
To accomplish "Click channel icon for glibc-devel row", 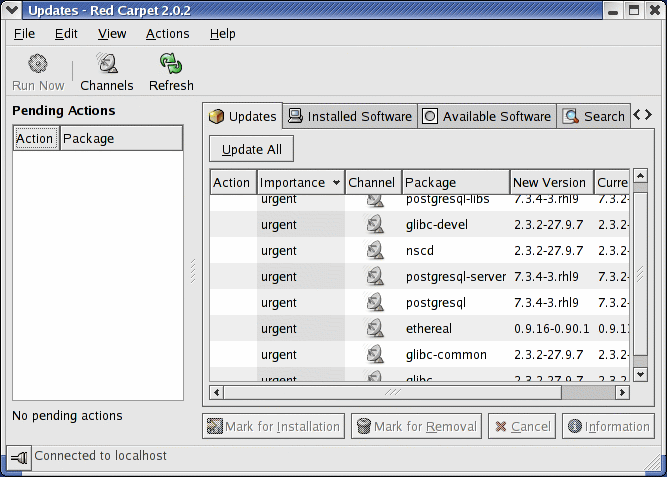I will pyautogui.click(x=375, y=225).
